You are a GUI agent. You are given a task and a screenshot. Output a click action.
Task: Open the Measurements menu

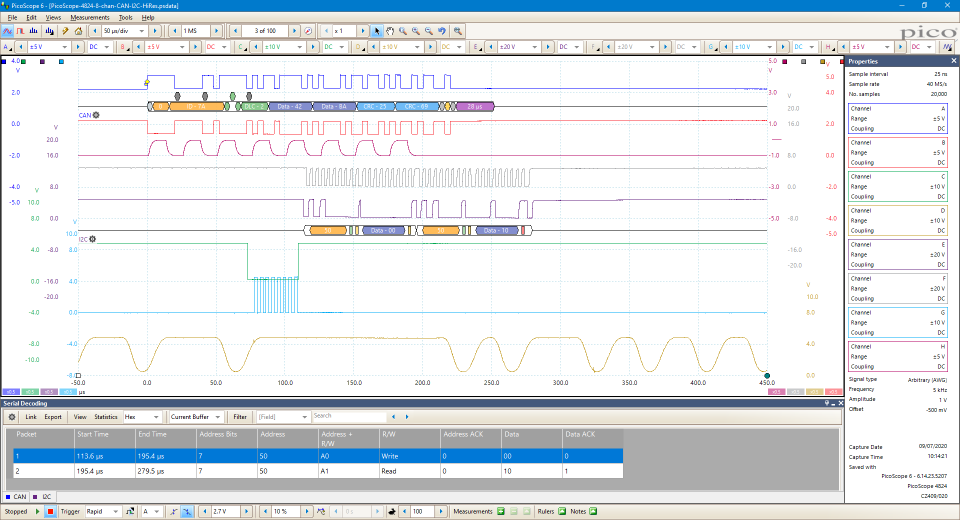(90, 18)
